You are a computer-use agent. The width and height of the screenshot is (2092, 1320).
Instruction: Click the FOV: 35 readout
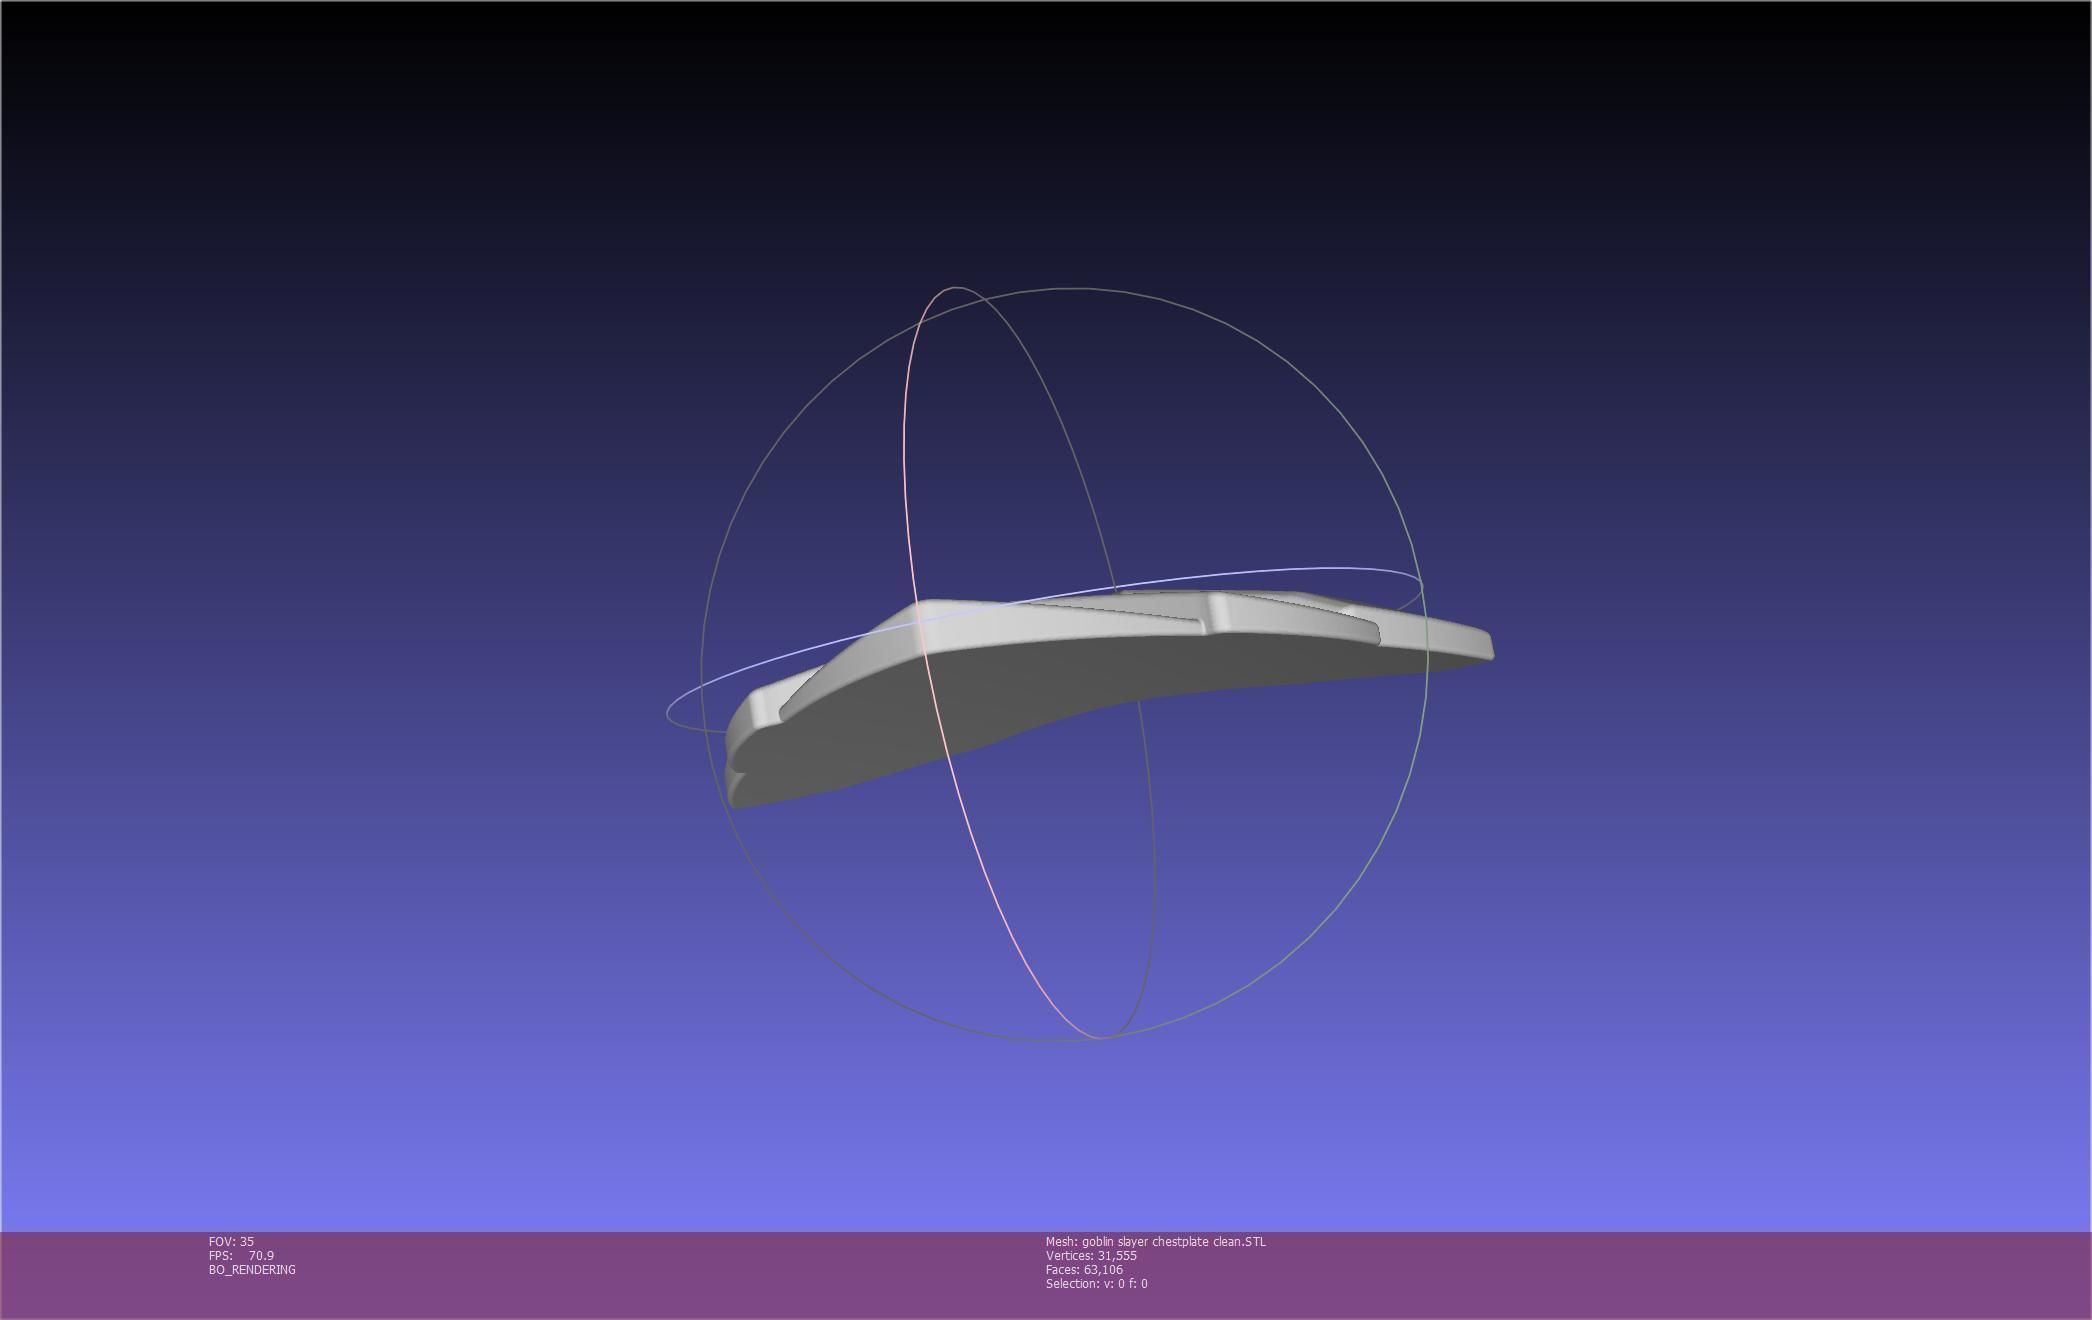tap(231, 1241)
